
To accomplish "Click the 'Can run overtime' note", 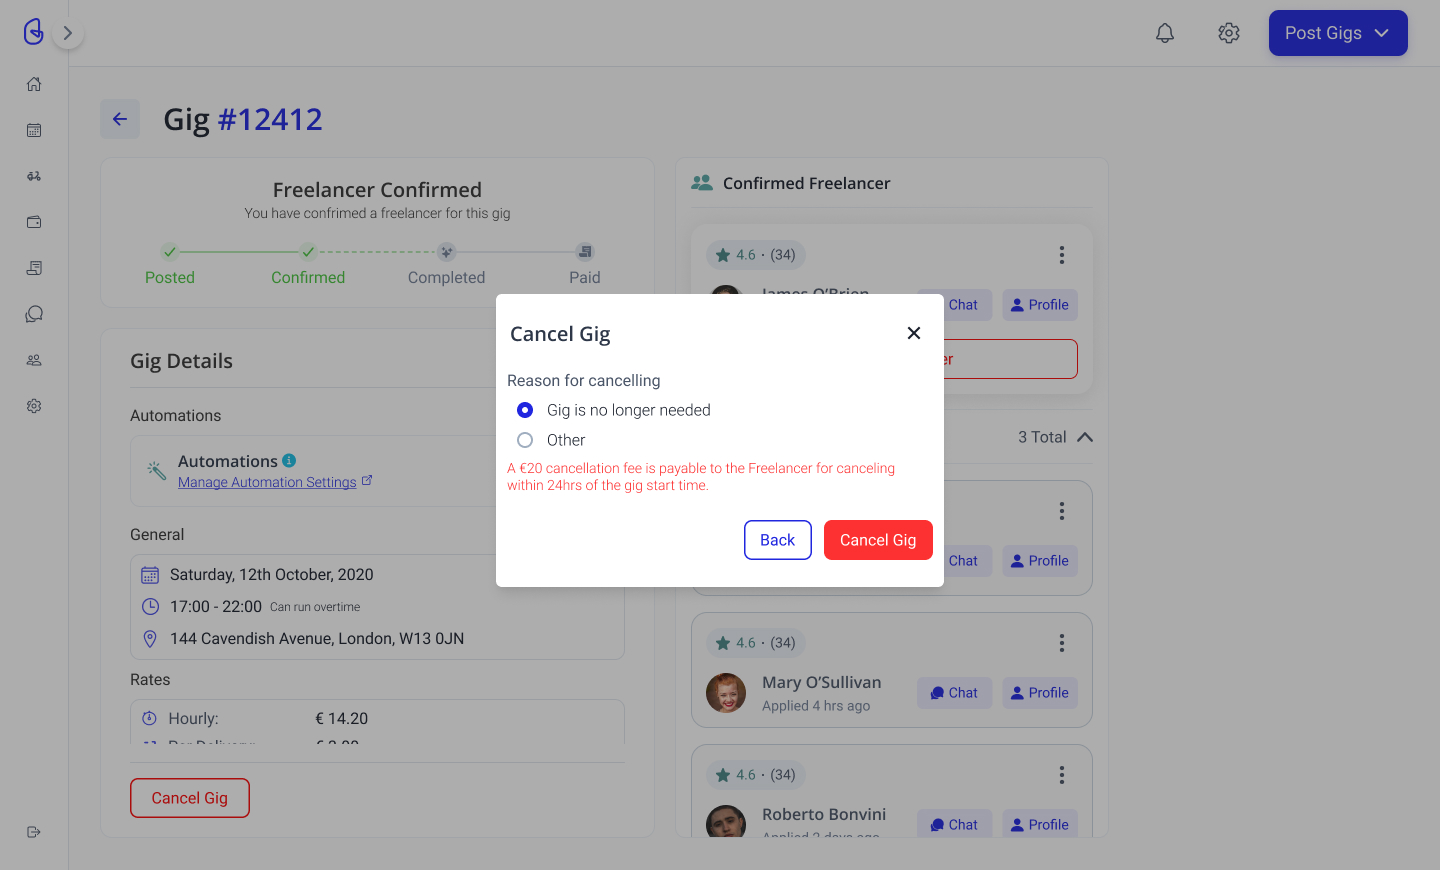I will pyautogui.click(x=315, y=607).
